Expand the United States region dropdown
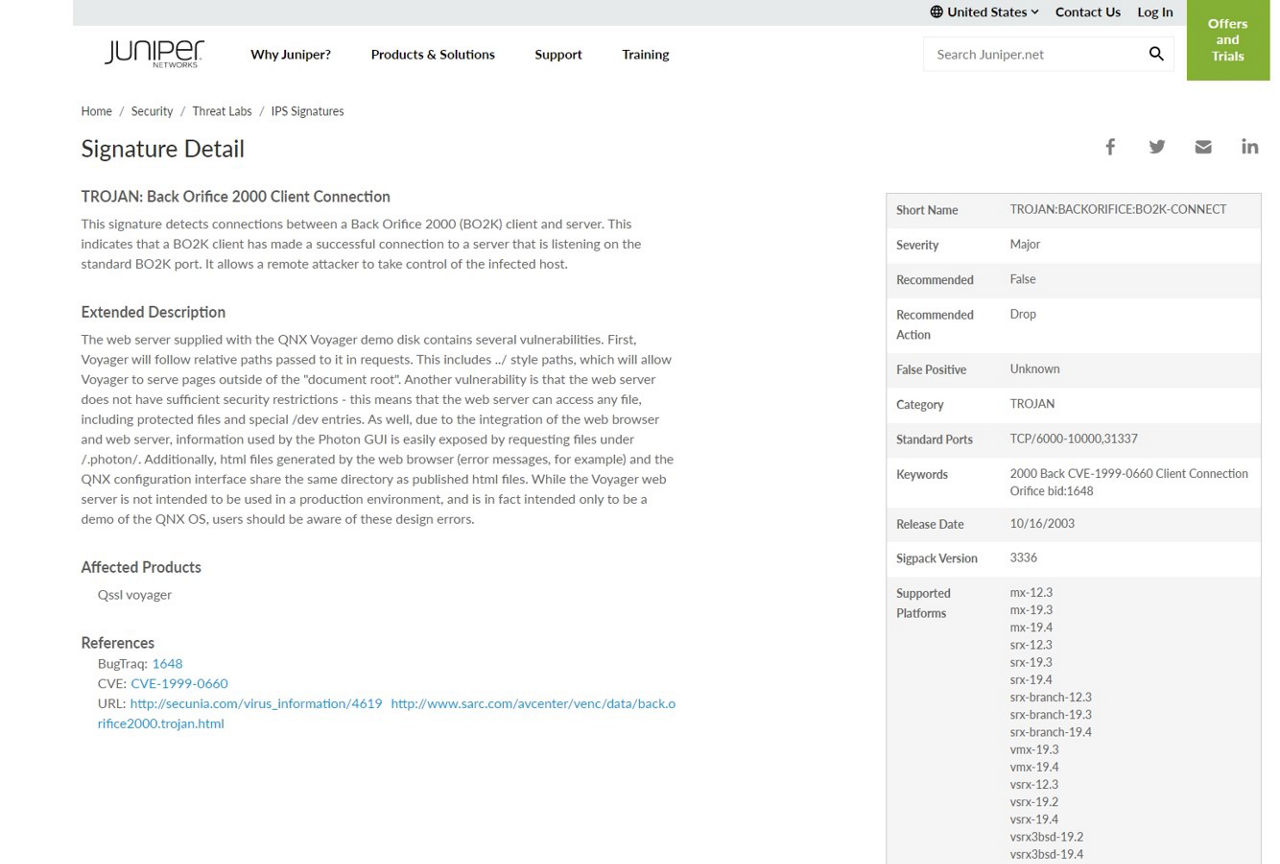 click(x=987, y=12)
